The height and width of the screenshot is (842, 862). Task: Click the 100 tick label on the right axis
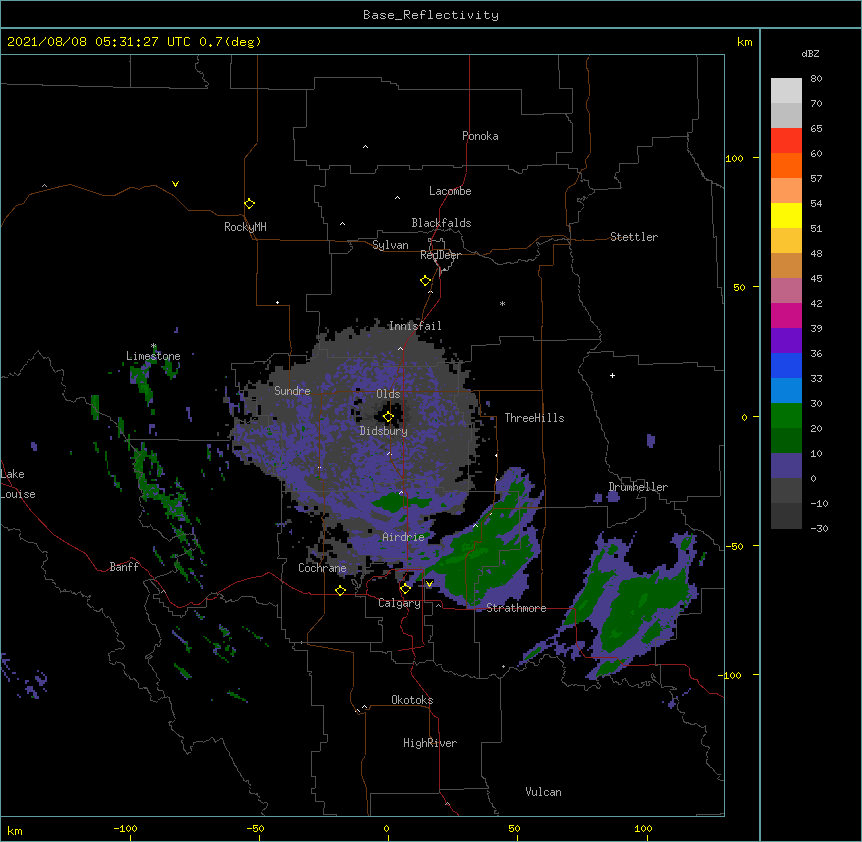coord(734,158)
